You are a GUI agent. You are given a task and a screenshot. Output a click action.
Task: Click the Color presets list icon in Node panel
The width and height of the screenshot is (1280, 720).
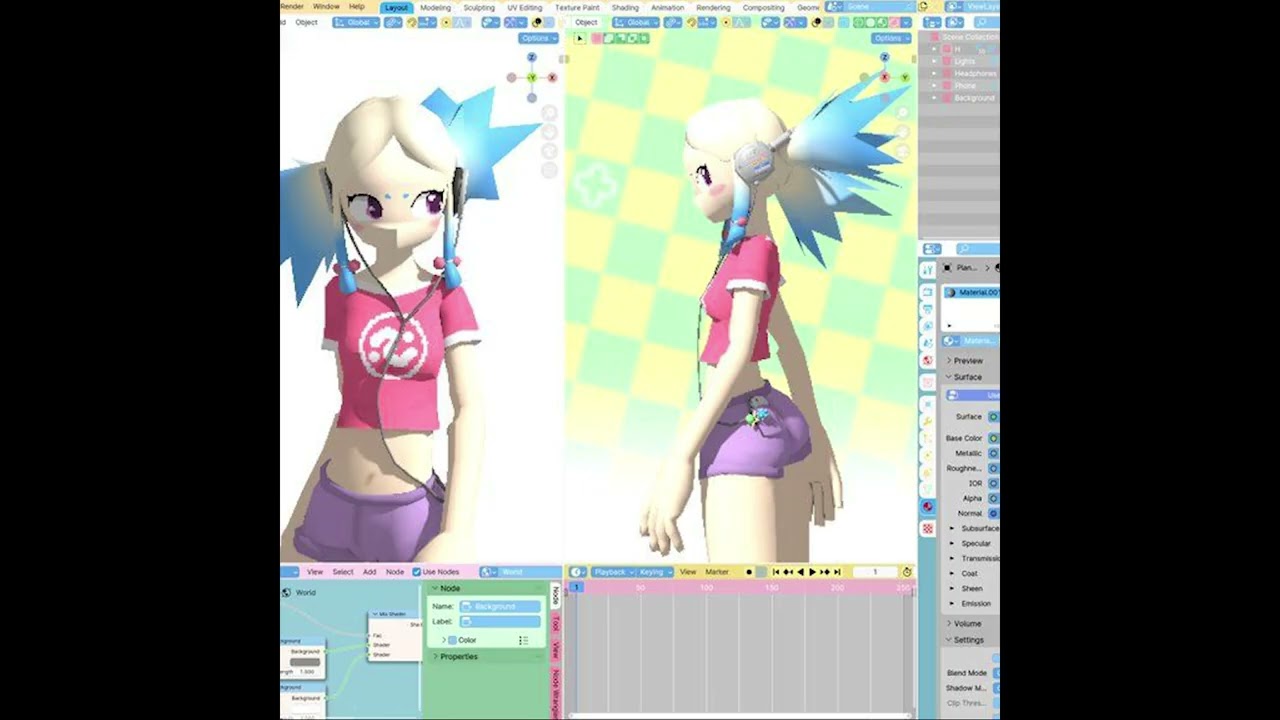(524, 640)
